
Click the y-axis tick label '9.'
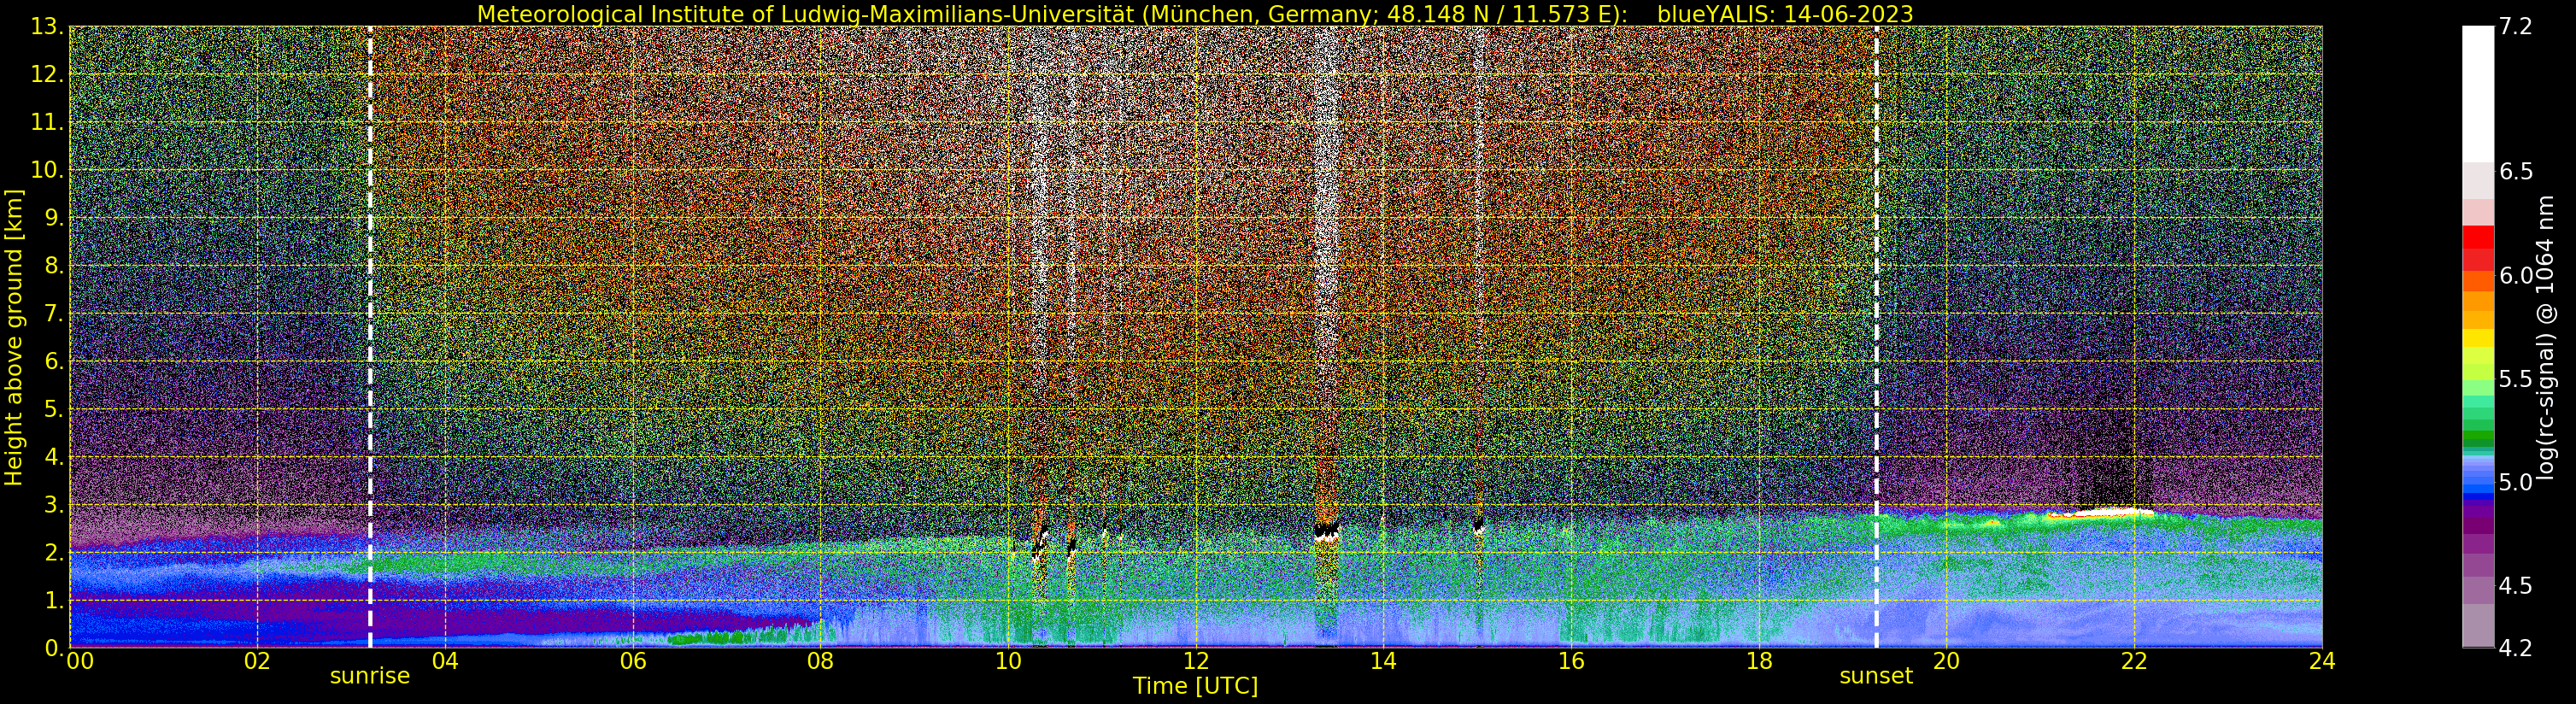point(53,218)
